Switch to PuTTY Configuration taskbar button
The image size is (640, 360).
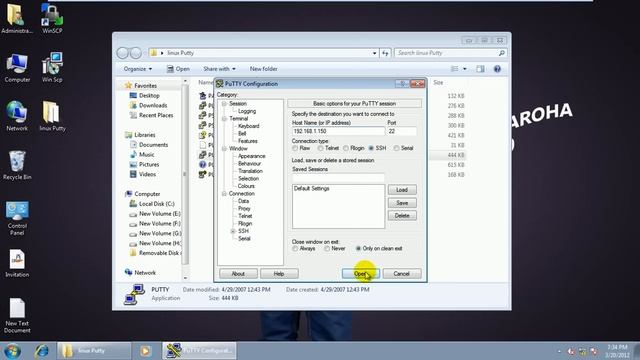(200, 351)
